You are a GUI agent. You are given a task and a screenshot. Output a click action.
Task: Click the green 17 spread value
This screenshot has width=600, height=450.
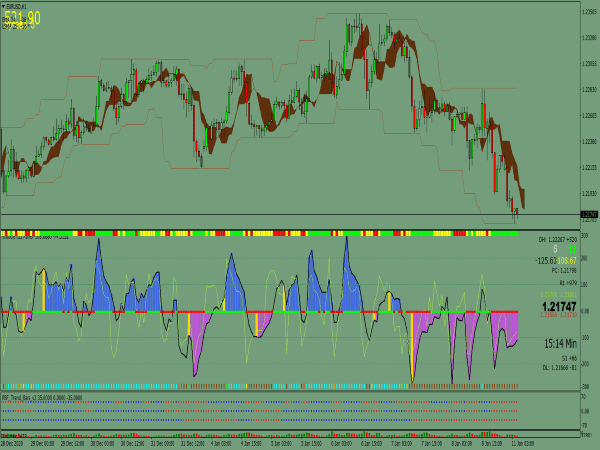pyautogui.click(x=572, y=250)
